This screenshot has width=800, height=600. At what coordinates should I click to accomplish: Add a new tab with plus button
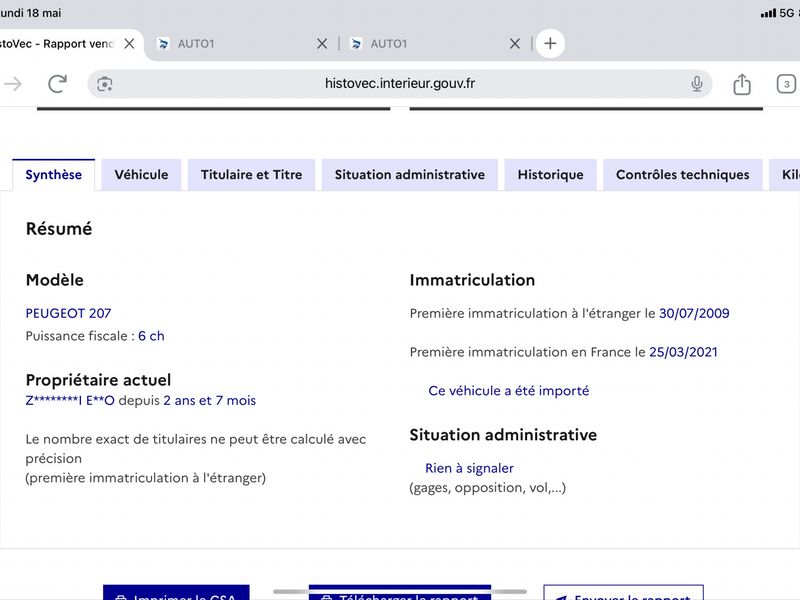click(550, 43)
